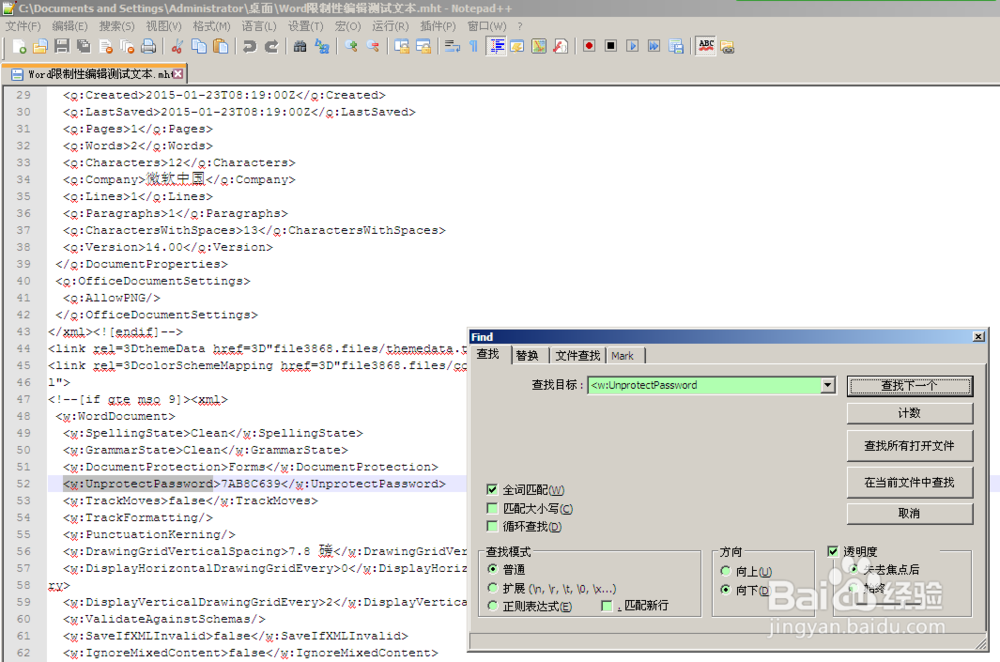Click the Show all characters pilcrow icon

point(474,47)
